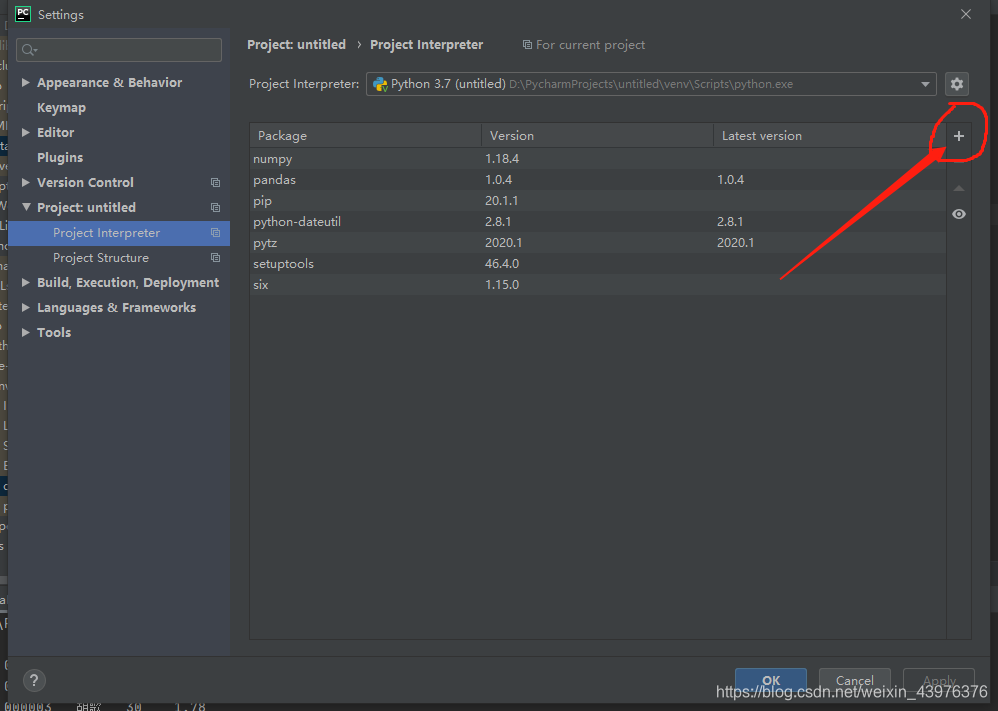998x711 pixels.
Task: Select python-dateutil package row
Action: point(598,222)
